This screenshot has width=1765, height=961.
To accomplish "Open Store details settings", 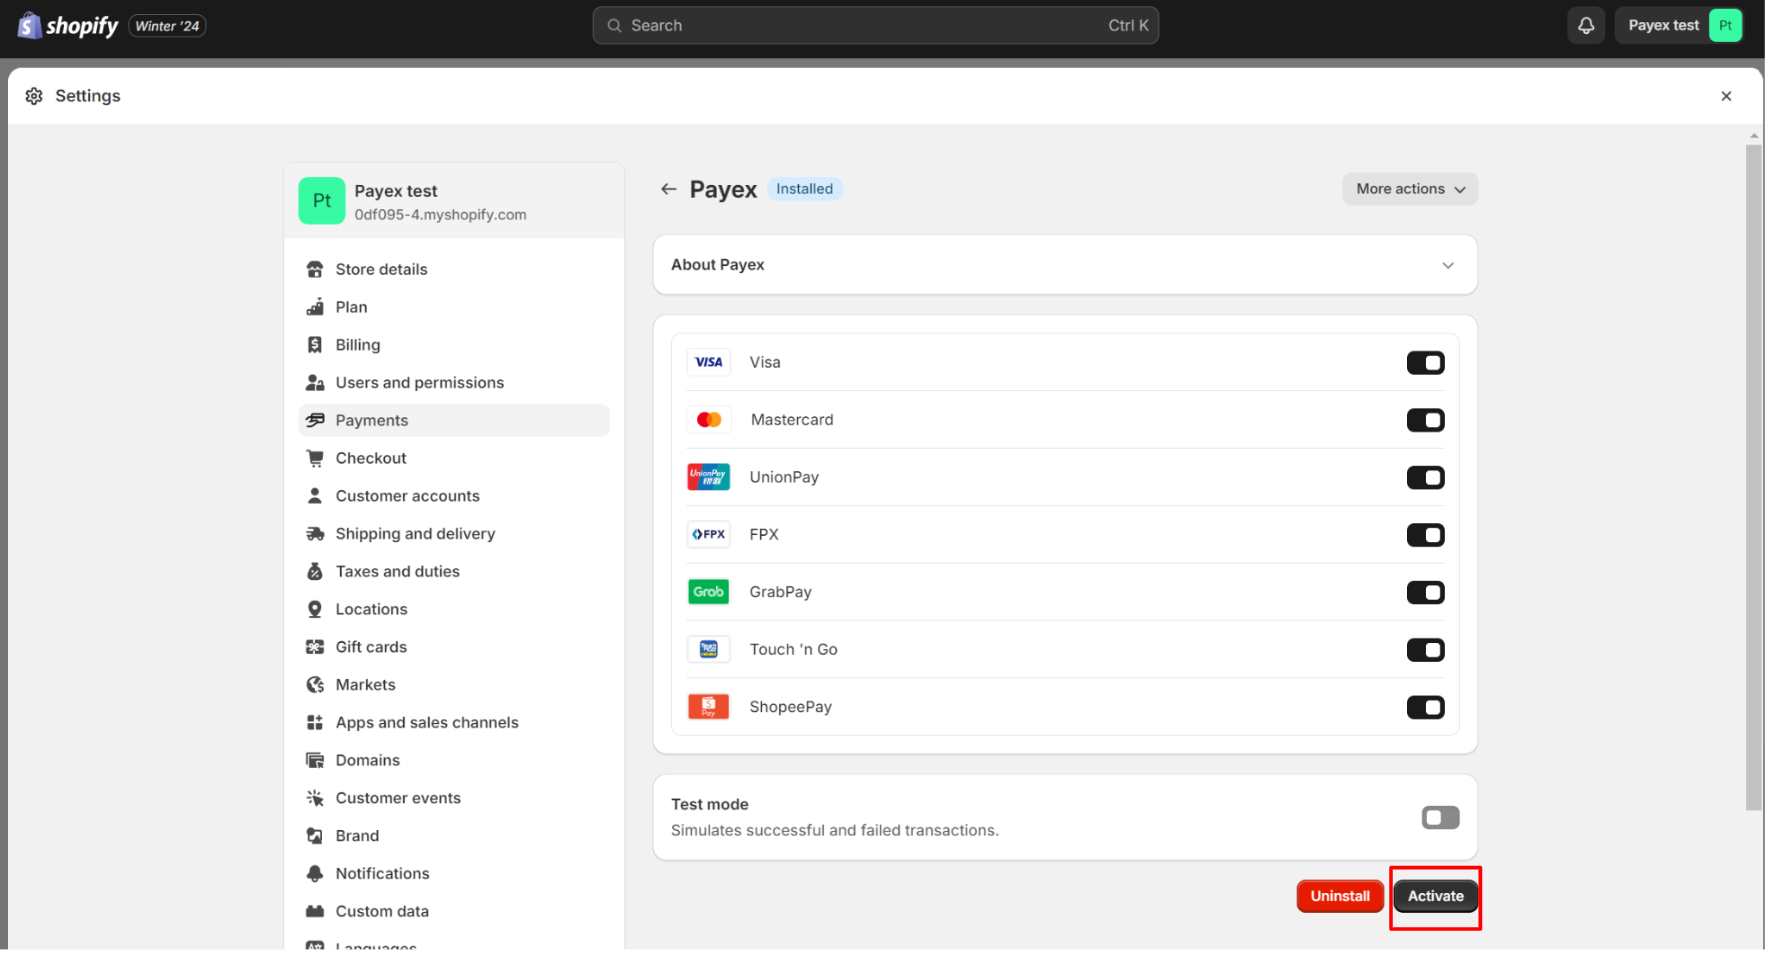I will tap(454, 269).
